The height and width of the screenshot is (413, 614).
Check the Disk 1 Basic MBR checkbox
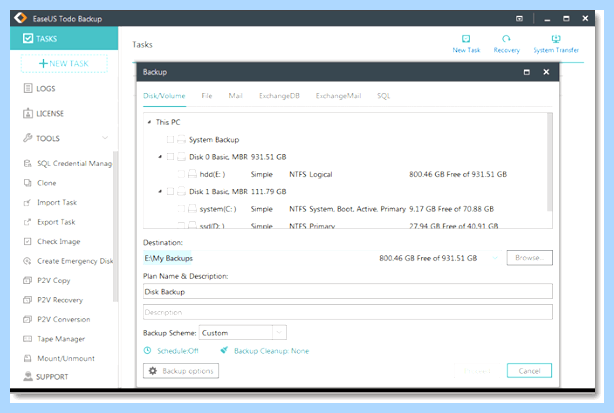tap(170, 191)
